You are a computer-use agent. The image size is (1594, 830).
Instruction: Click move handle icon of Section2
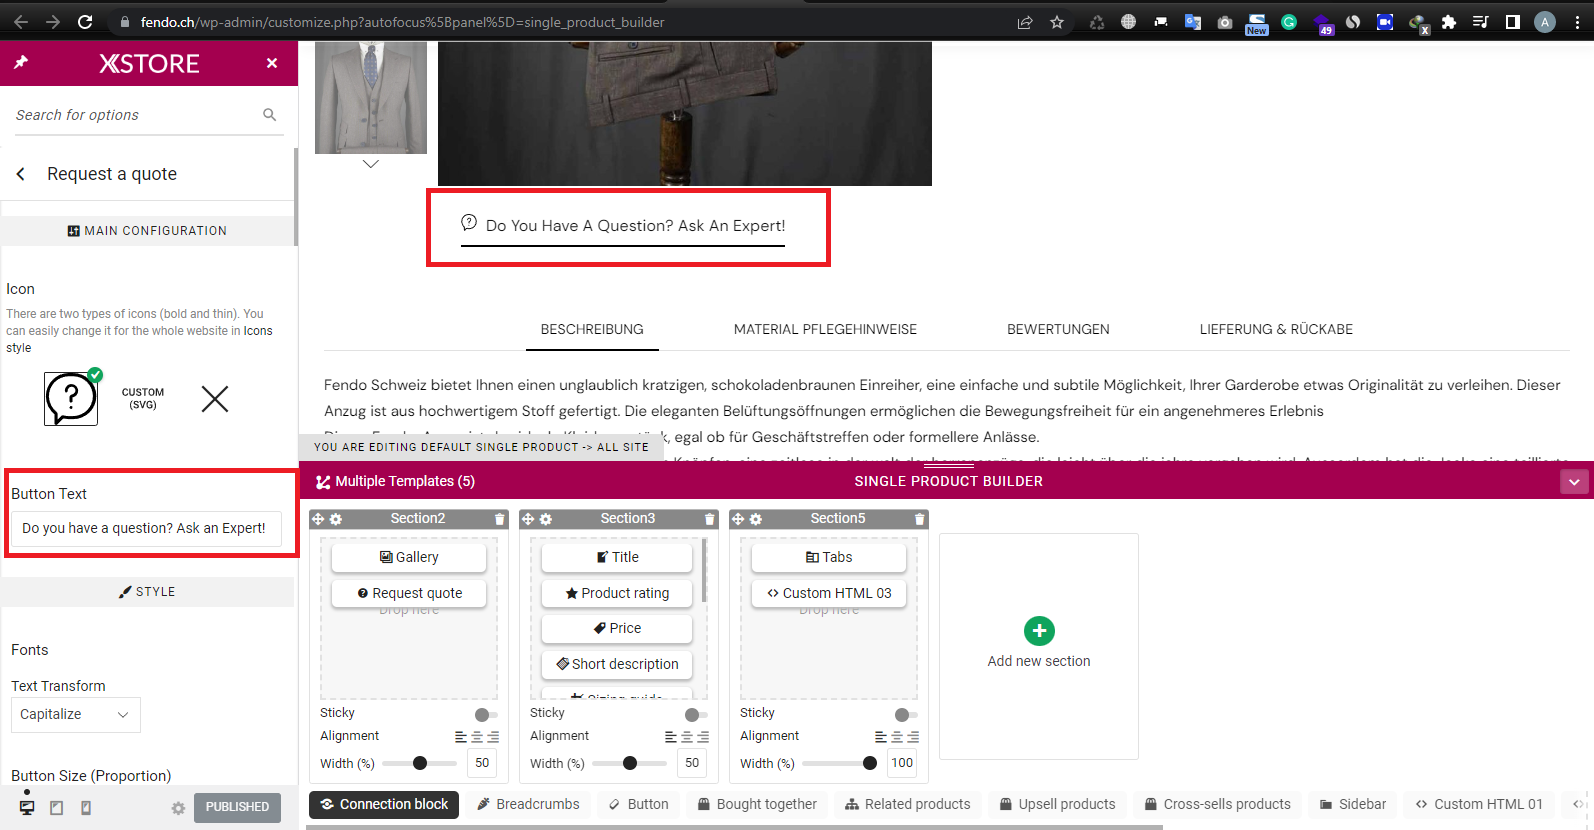[318, 519]
